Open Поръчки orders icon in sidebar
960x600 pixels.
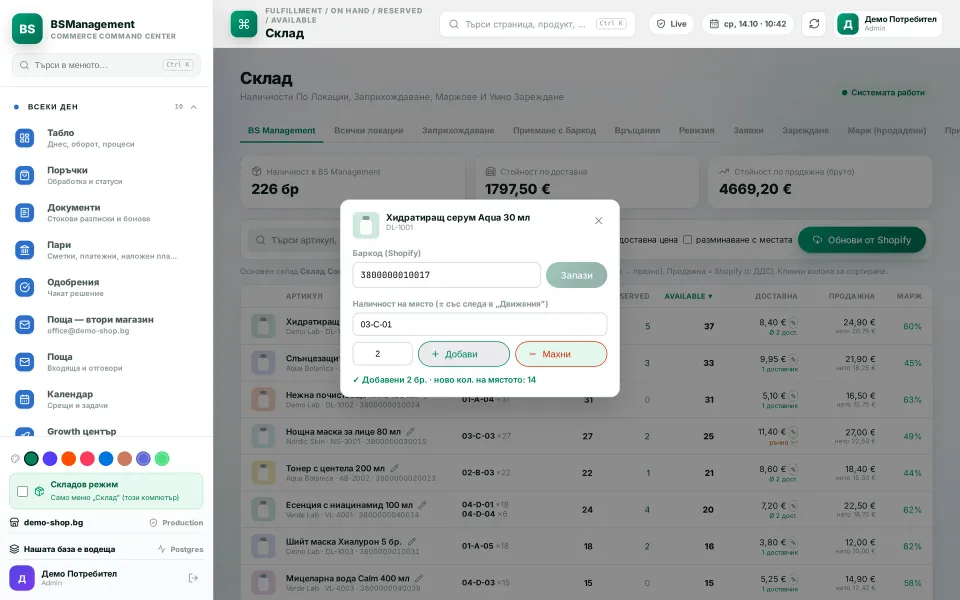(x=24, y=175)
